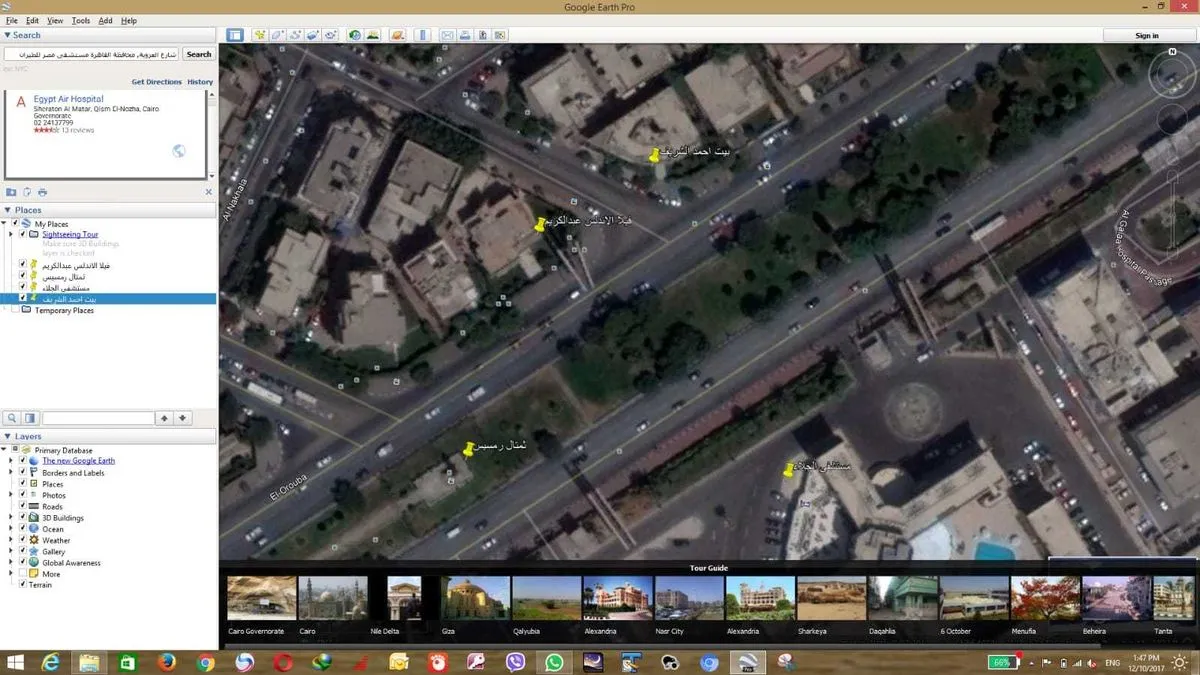Select the Add Path tool

point(295,35)
